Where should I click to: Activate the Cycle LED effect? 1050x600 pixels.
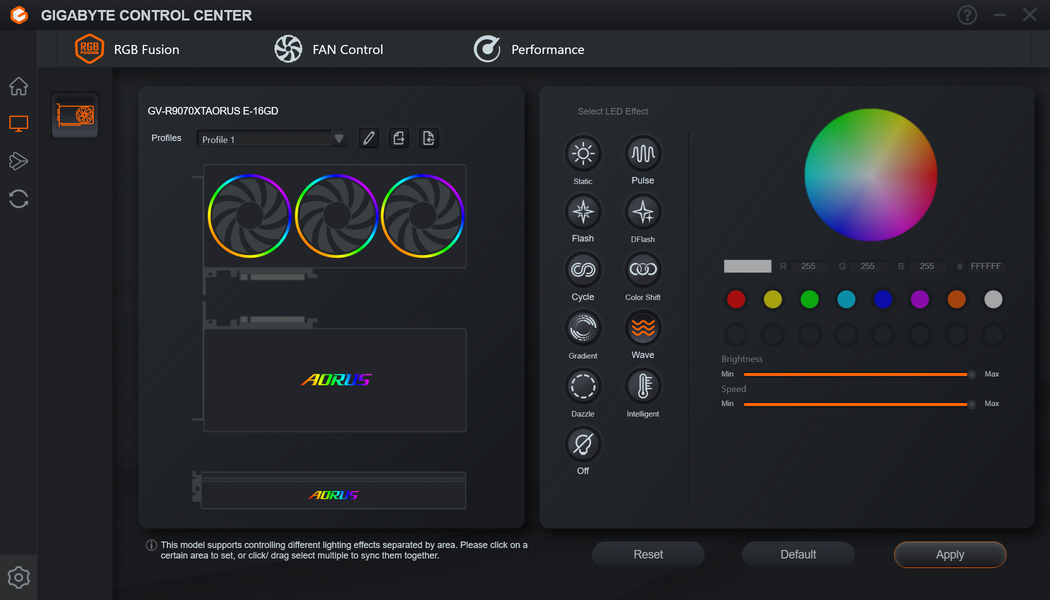(x=583, y=270)
